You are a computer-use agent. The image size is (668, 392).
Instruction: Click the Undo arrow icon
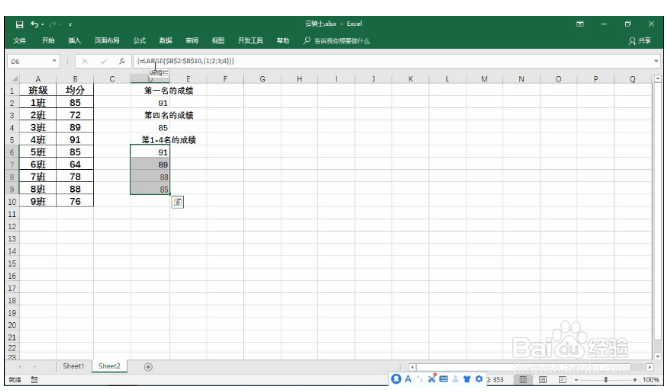35,24
